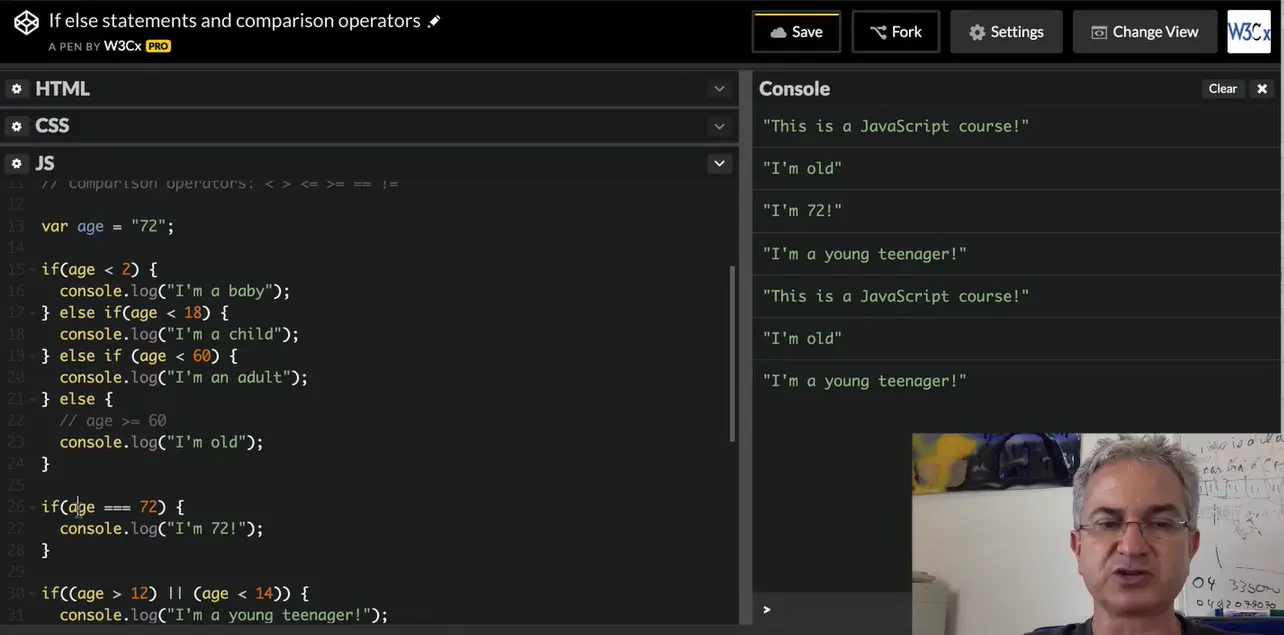
Task: Click the console command input prompt
Action: (832, 609)
